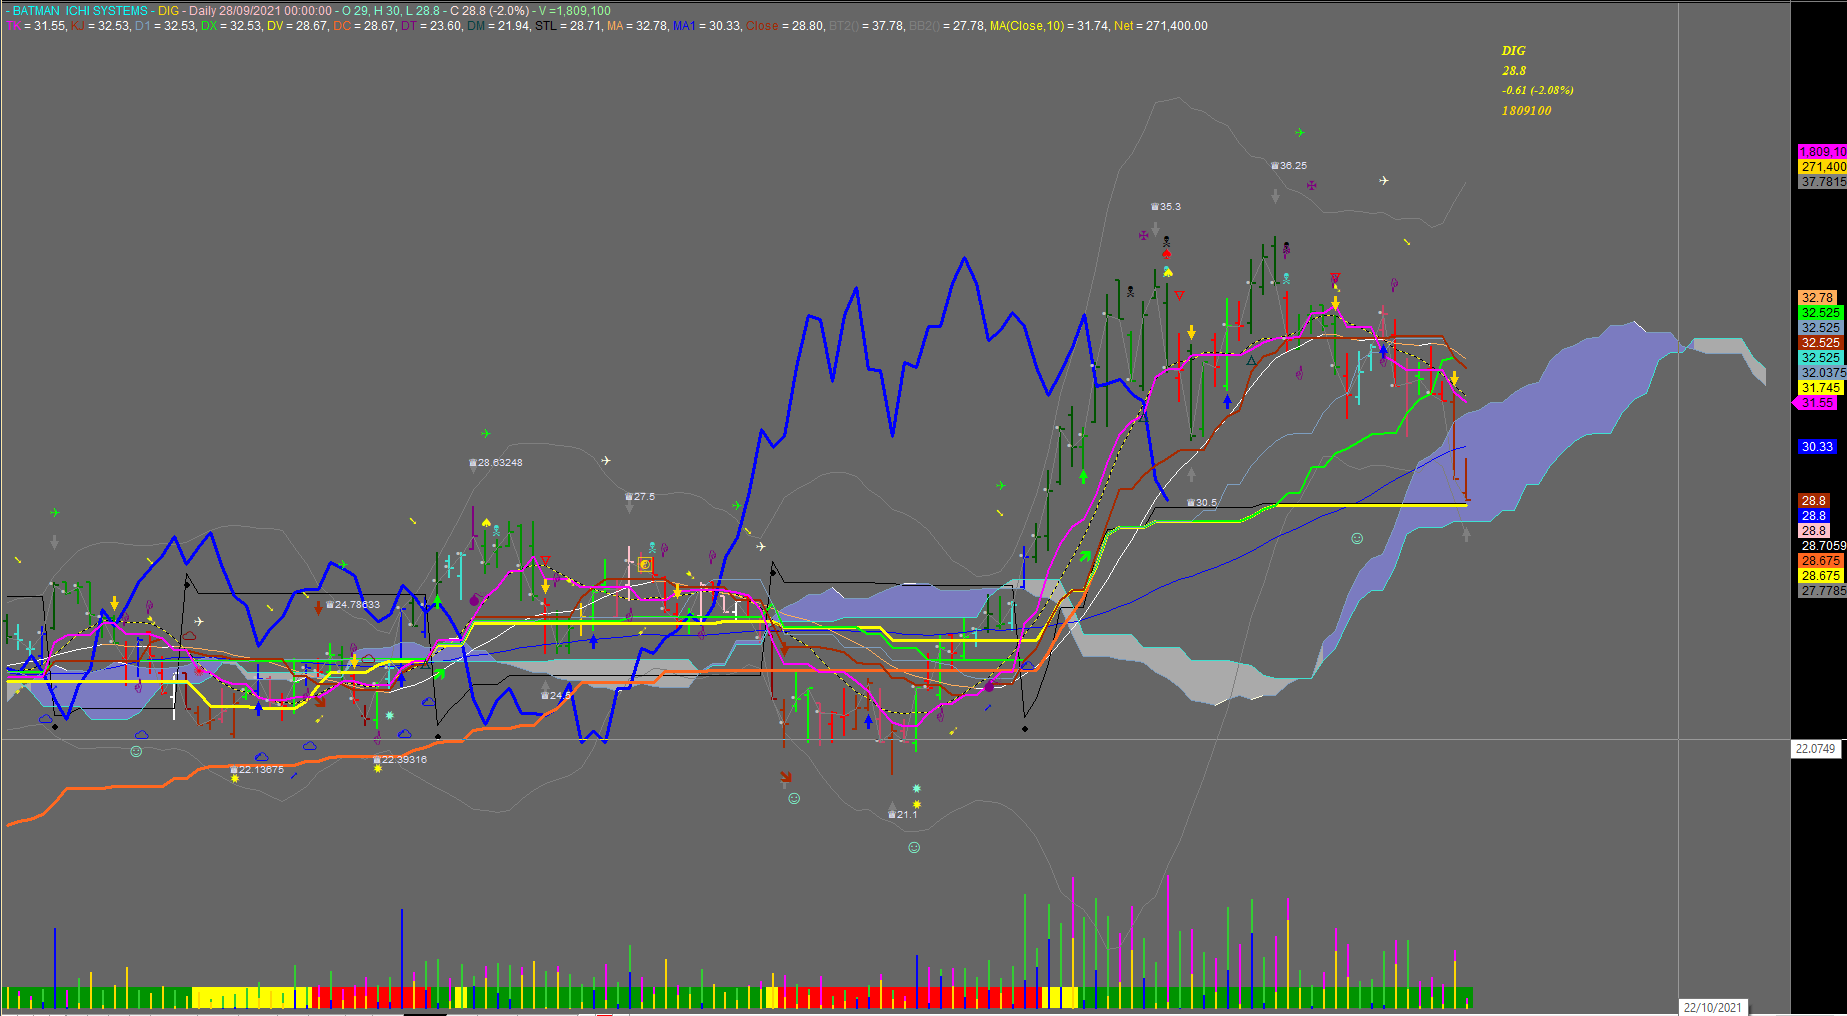This screenshot has height=1016, width=1847.
Task: Click the yellow star under the 22.39316 label
Action: pyautogui.click(x=378, y=769)
